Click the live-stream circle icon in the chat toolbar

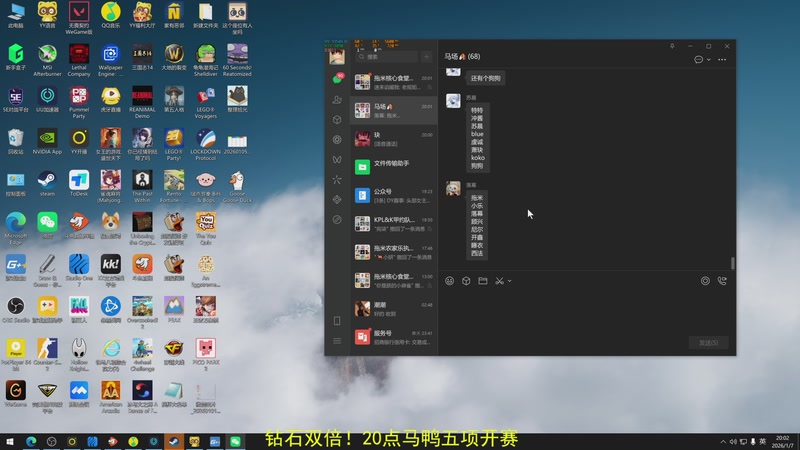(x=705, y=281)
